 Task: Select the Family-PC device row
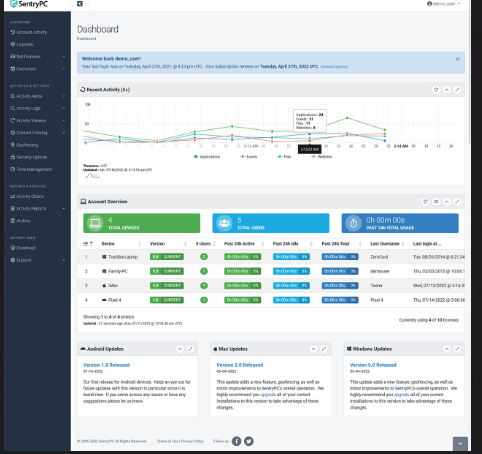tap(271, 271)
